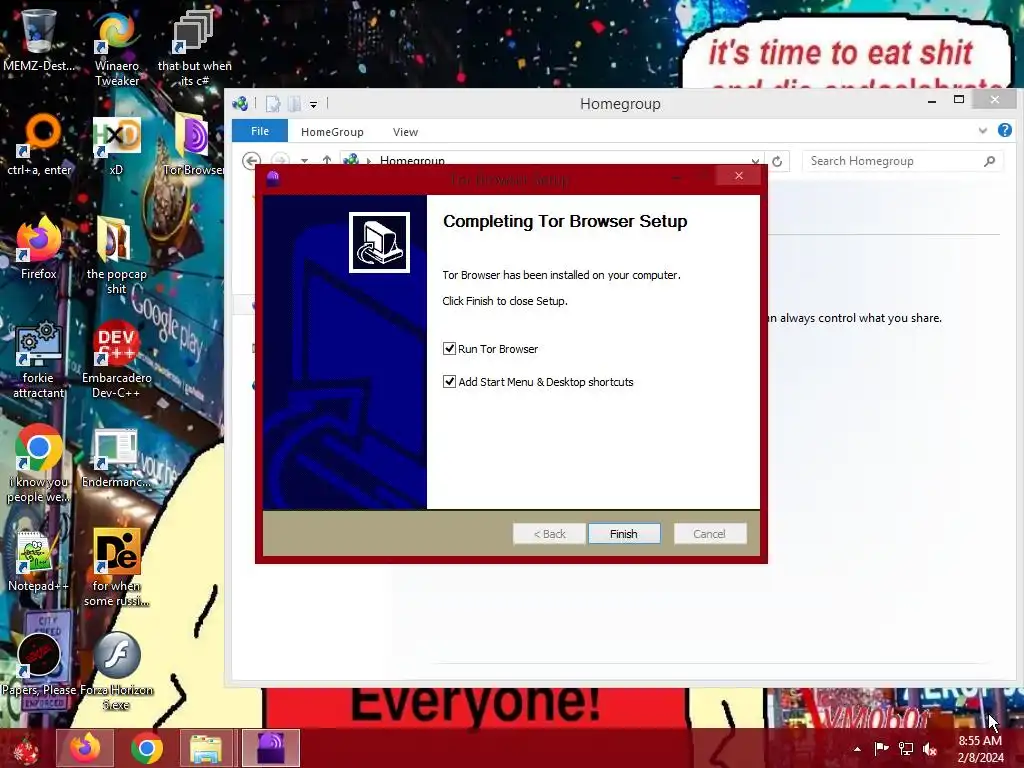This screenshot has width=1024, height=768.
Task: Open Winaero Tweaker desktop shortcut
Action: 116,48
